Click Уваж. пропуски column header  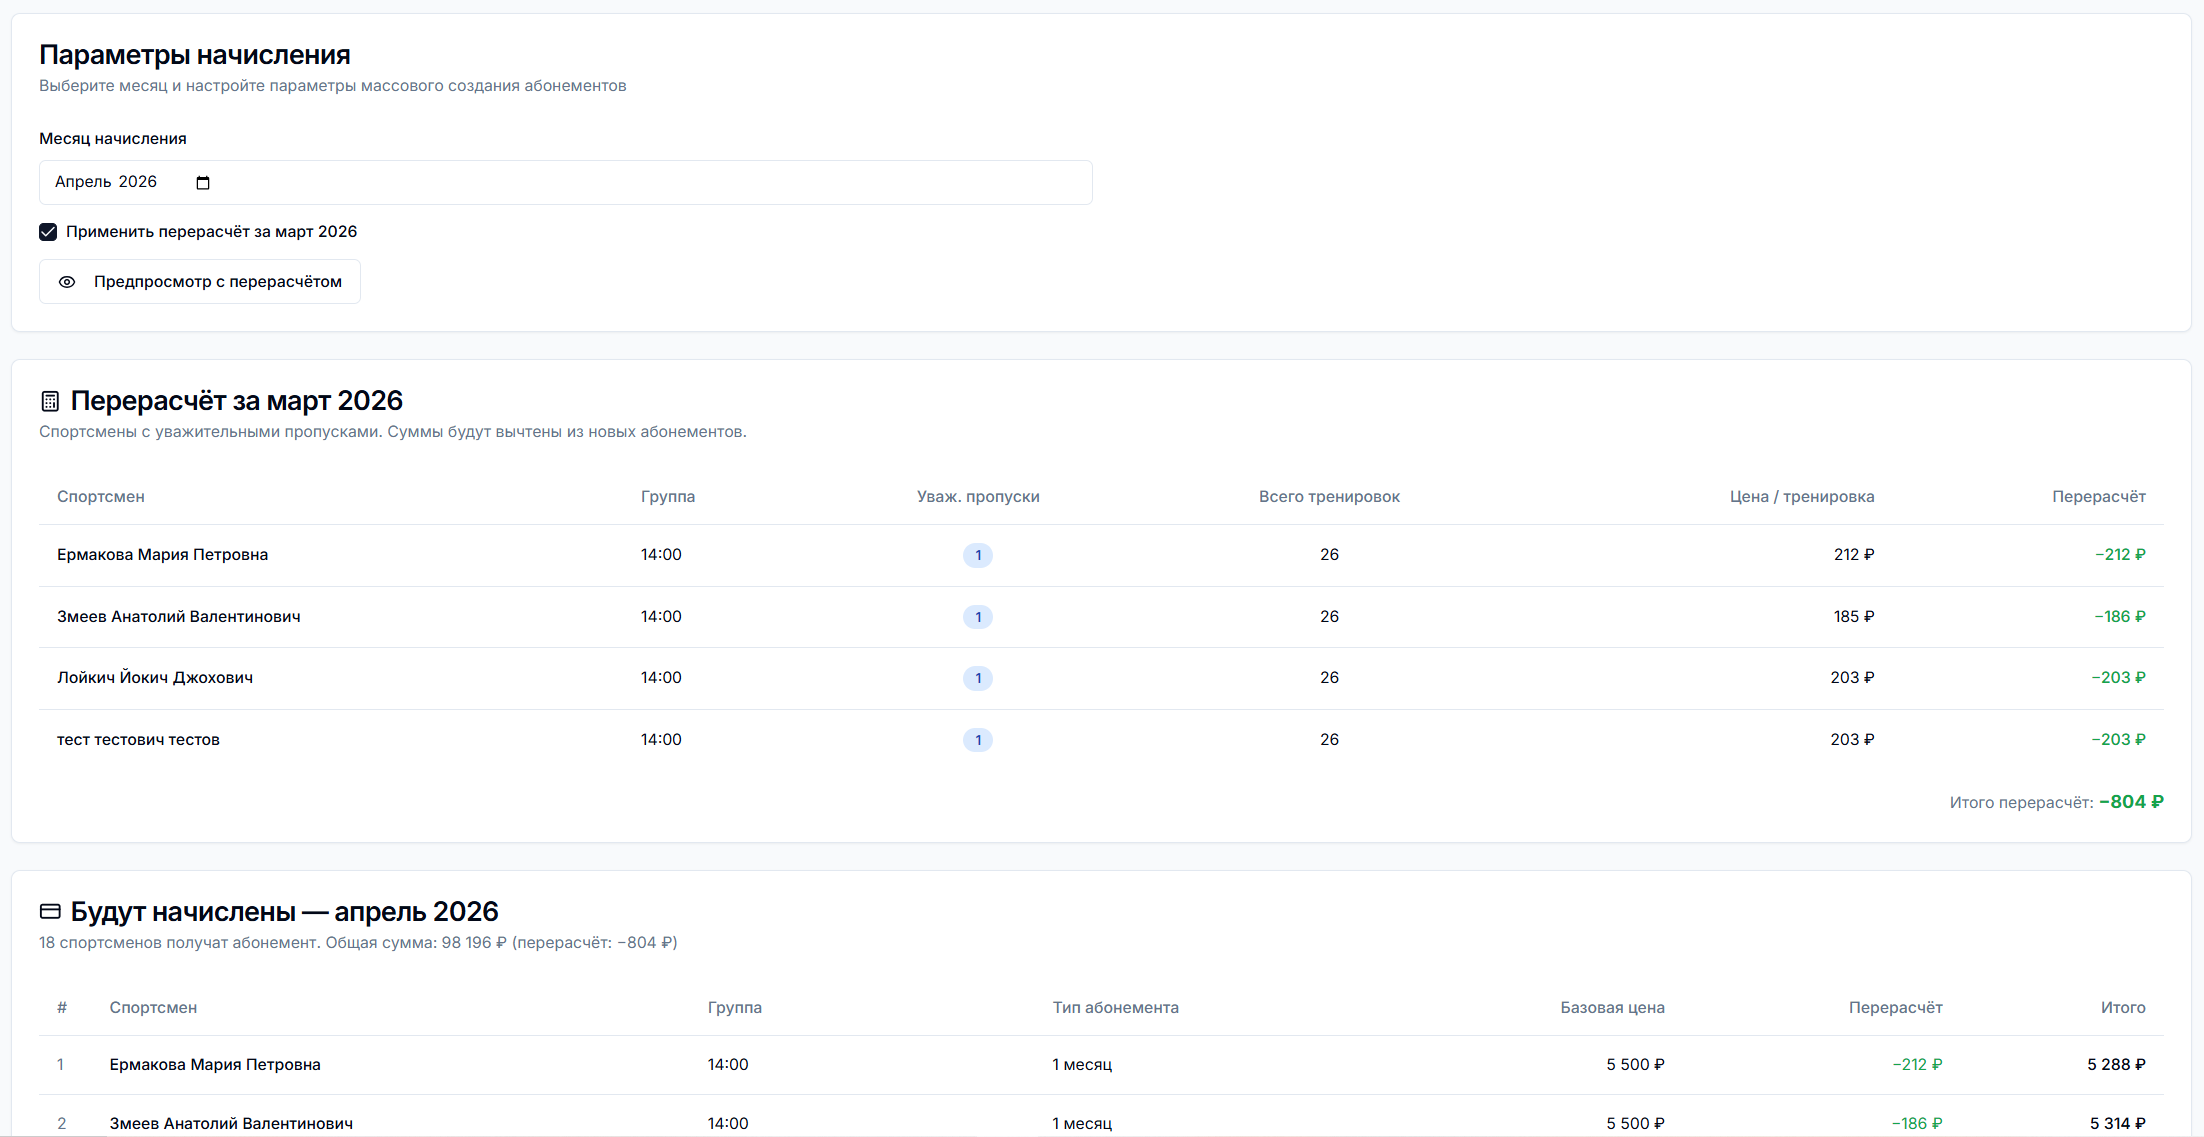[x=977, y=497]
